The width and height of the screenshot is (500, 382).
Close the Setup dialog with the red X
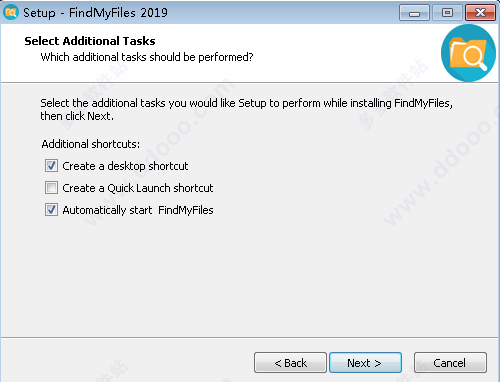(x=480, y=13)
